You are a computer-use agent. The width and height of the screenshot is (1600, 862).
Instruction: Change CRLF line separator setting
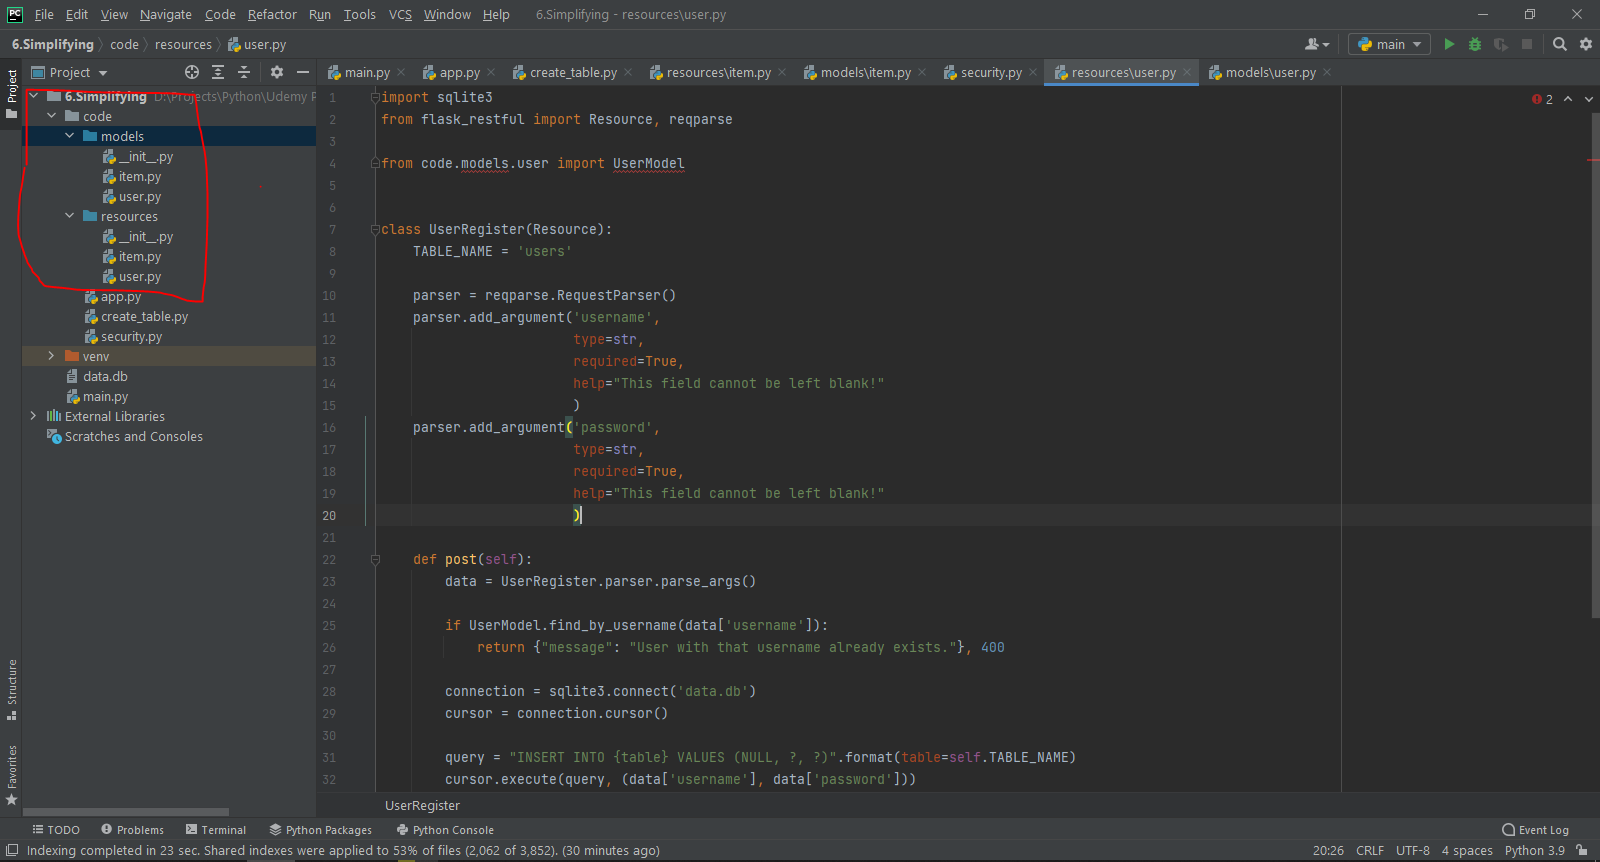coord(1370,851)
